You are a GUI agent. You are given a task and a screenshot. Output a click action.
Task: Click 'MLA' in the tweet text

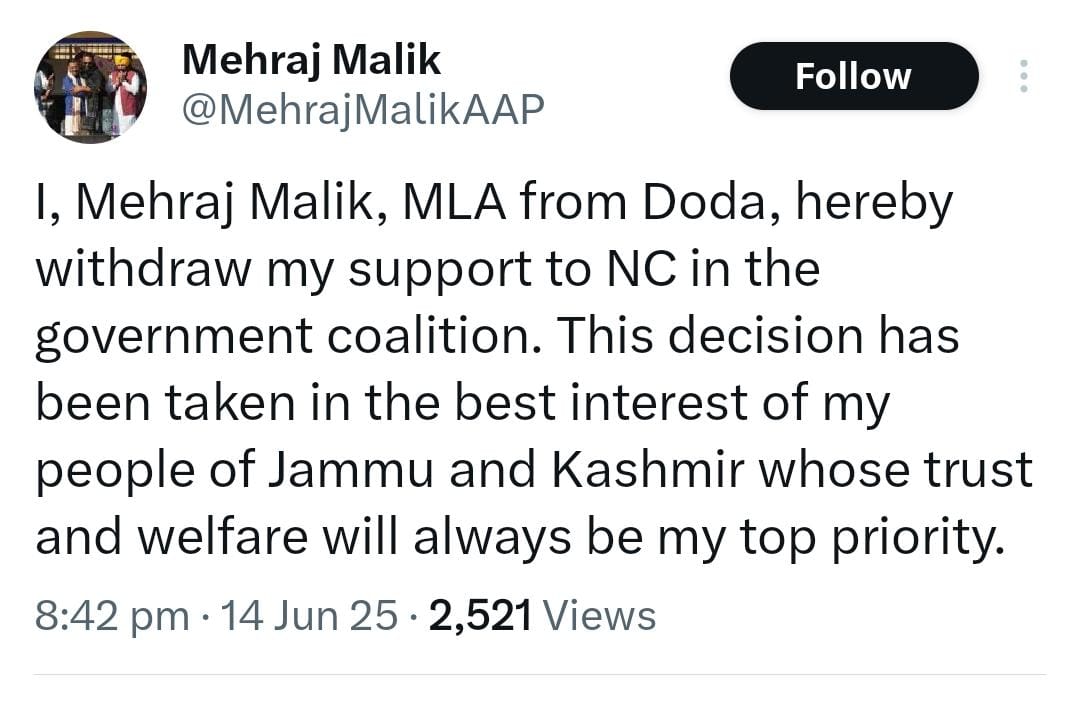[454, 203]
